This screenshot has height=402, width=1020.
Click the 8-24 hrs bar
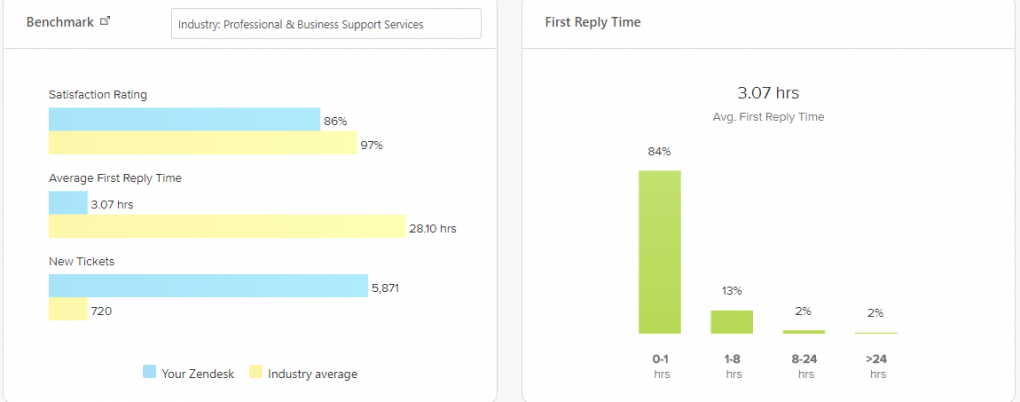click(x=804, y=332)
